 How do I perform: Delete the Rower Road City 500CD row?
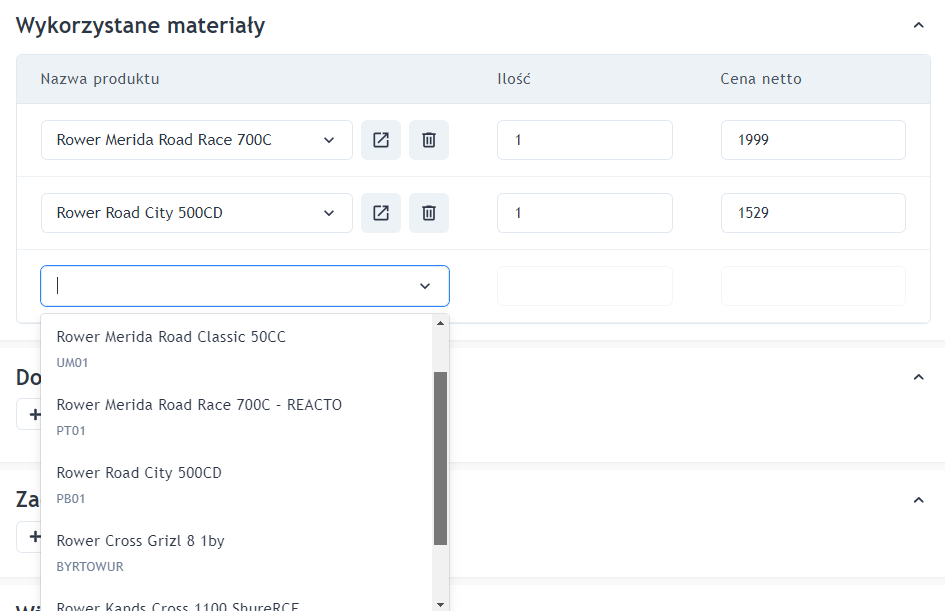point(429,213)
